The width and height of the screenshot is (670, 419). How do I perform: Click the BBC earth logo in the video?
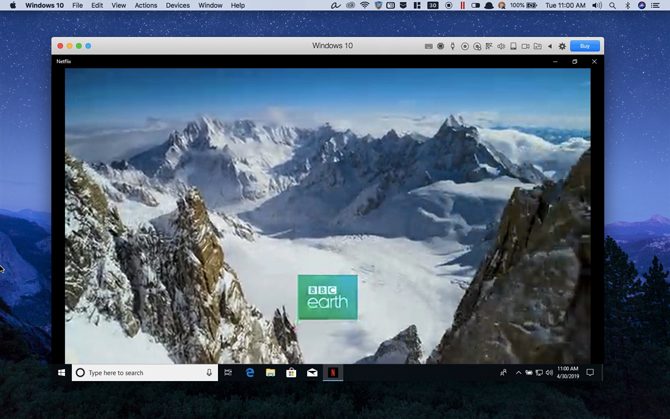(328, 297)
